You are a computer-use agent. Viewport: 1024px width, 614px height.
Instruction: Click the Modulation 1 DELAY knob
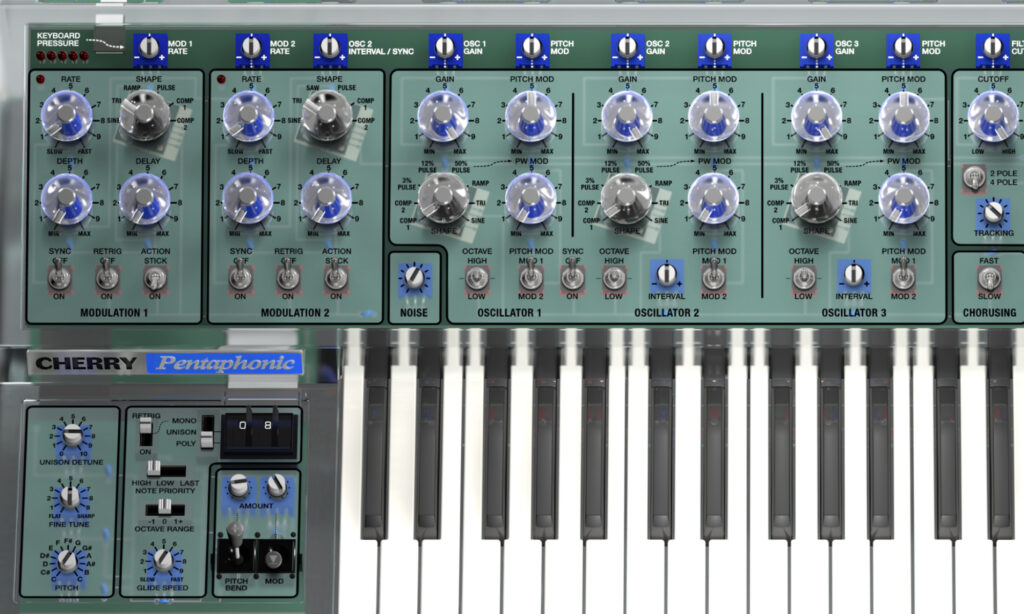coord(144,198)
